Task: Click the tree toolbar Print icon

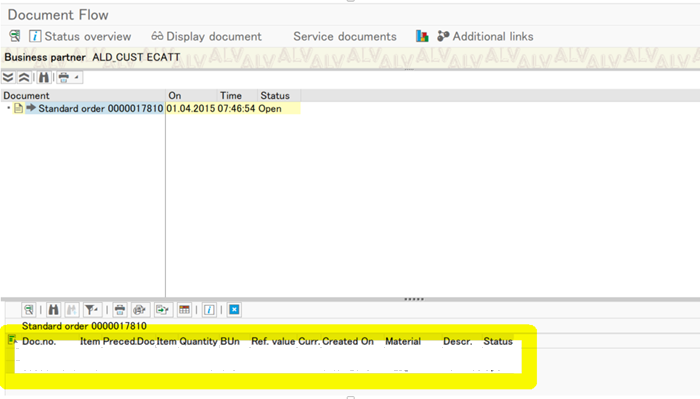Action: click(64, 78)
